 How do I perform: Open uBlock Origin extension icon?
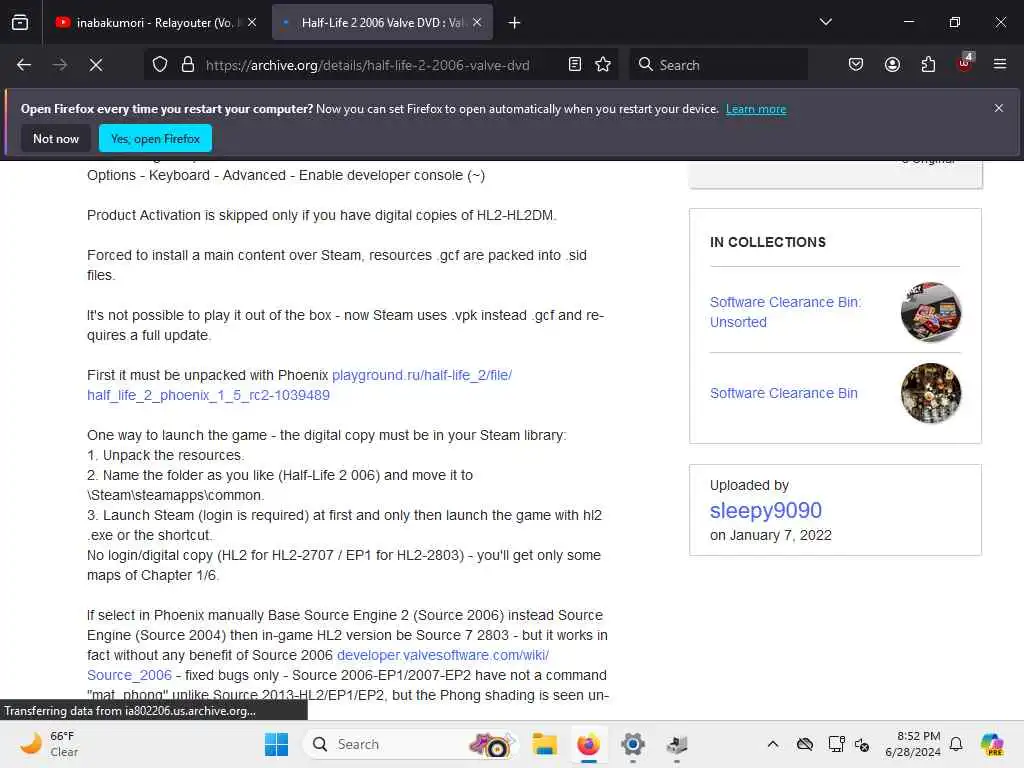tap(965, 63)
